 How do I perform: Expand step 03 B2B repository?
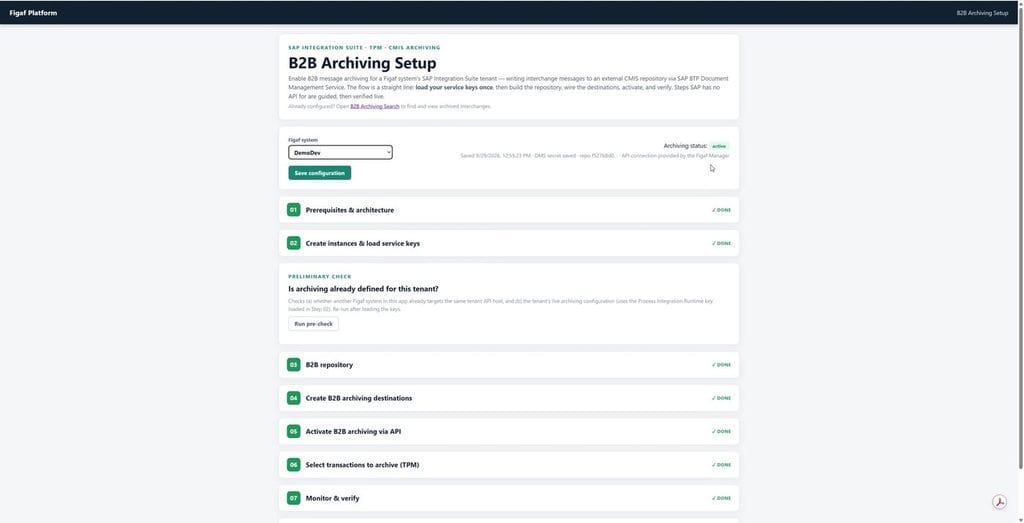(x=509, y=365)
